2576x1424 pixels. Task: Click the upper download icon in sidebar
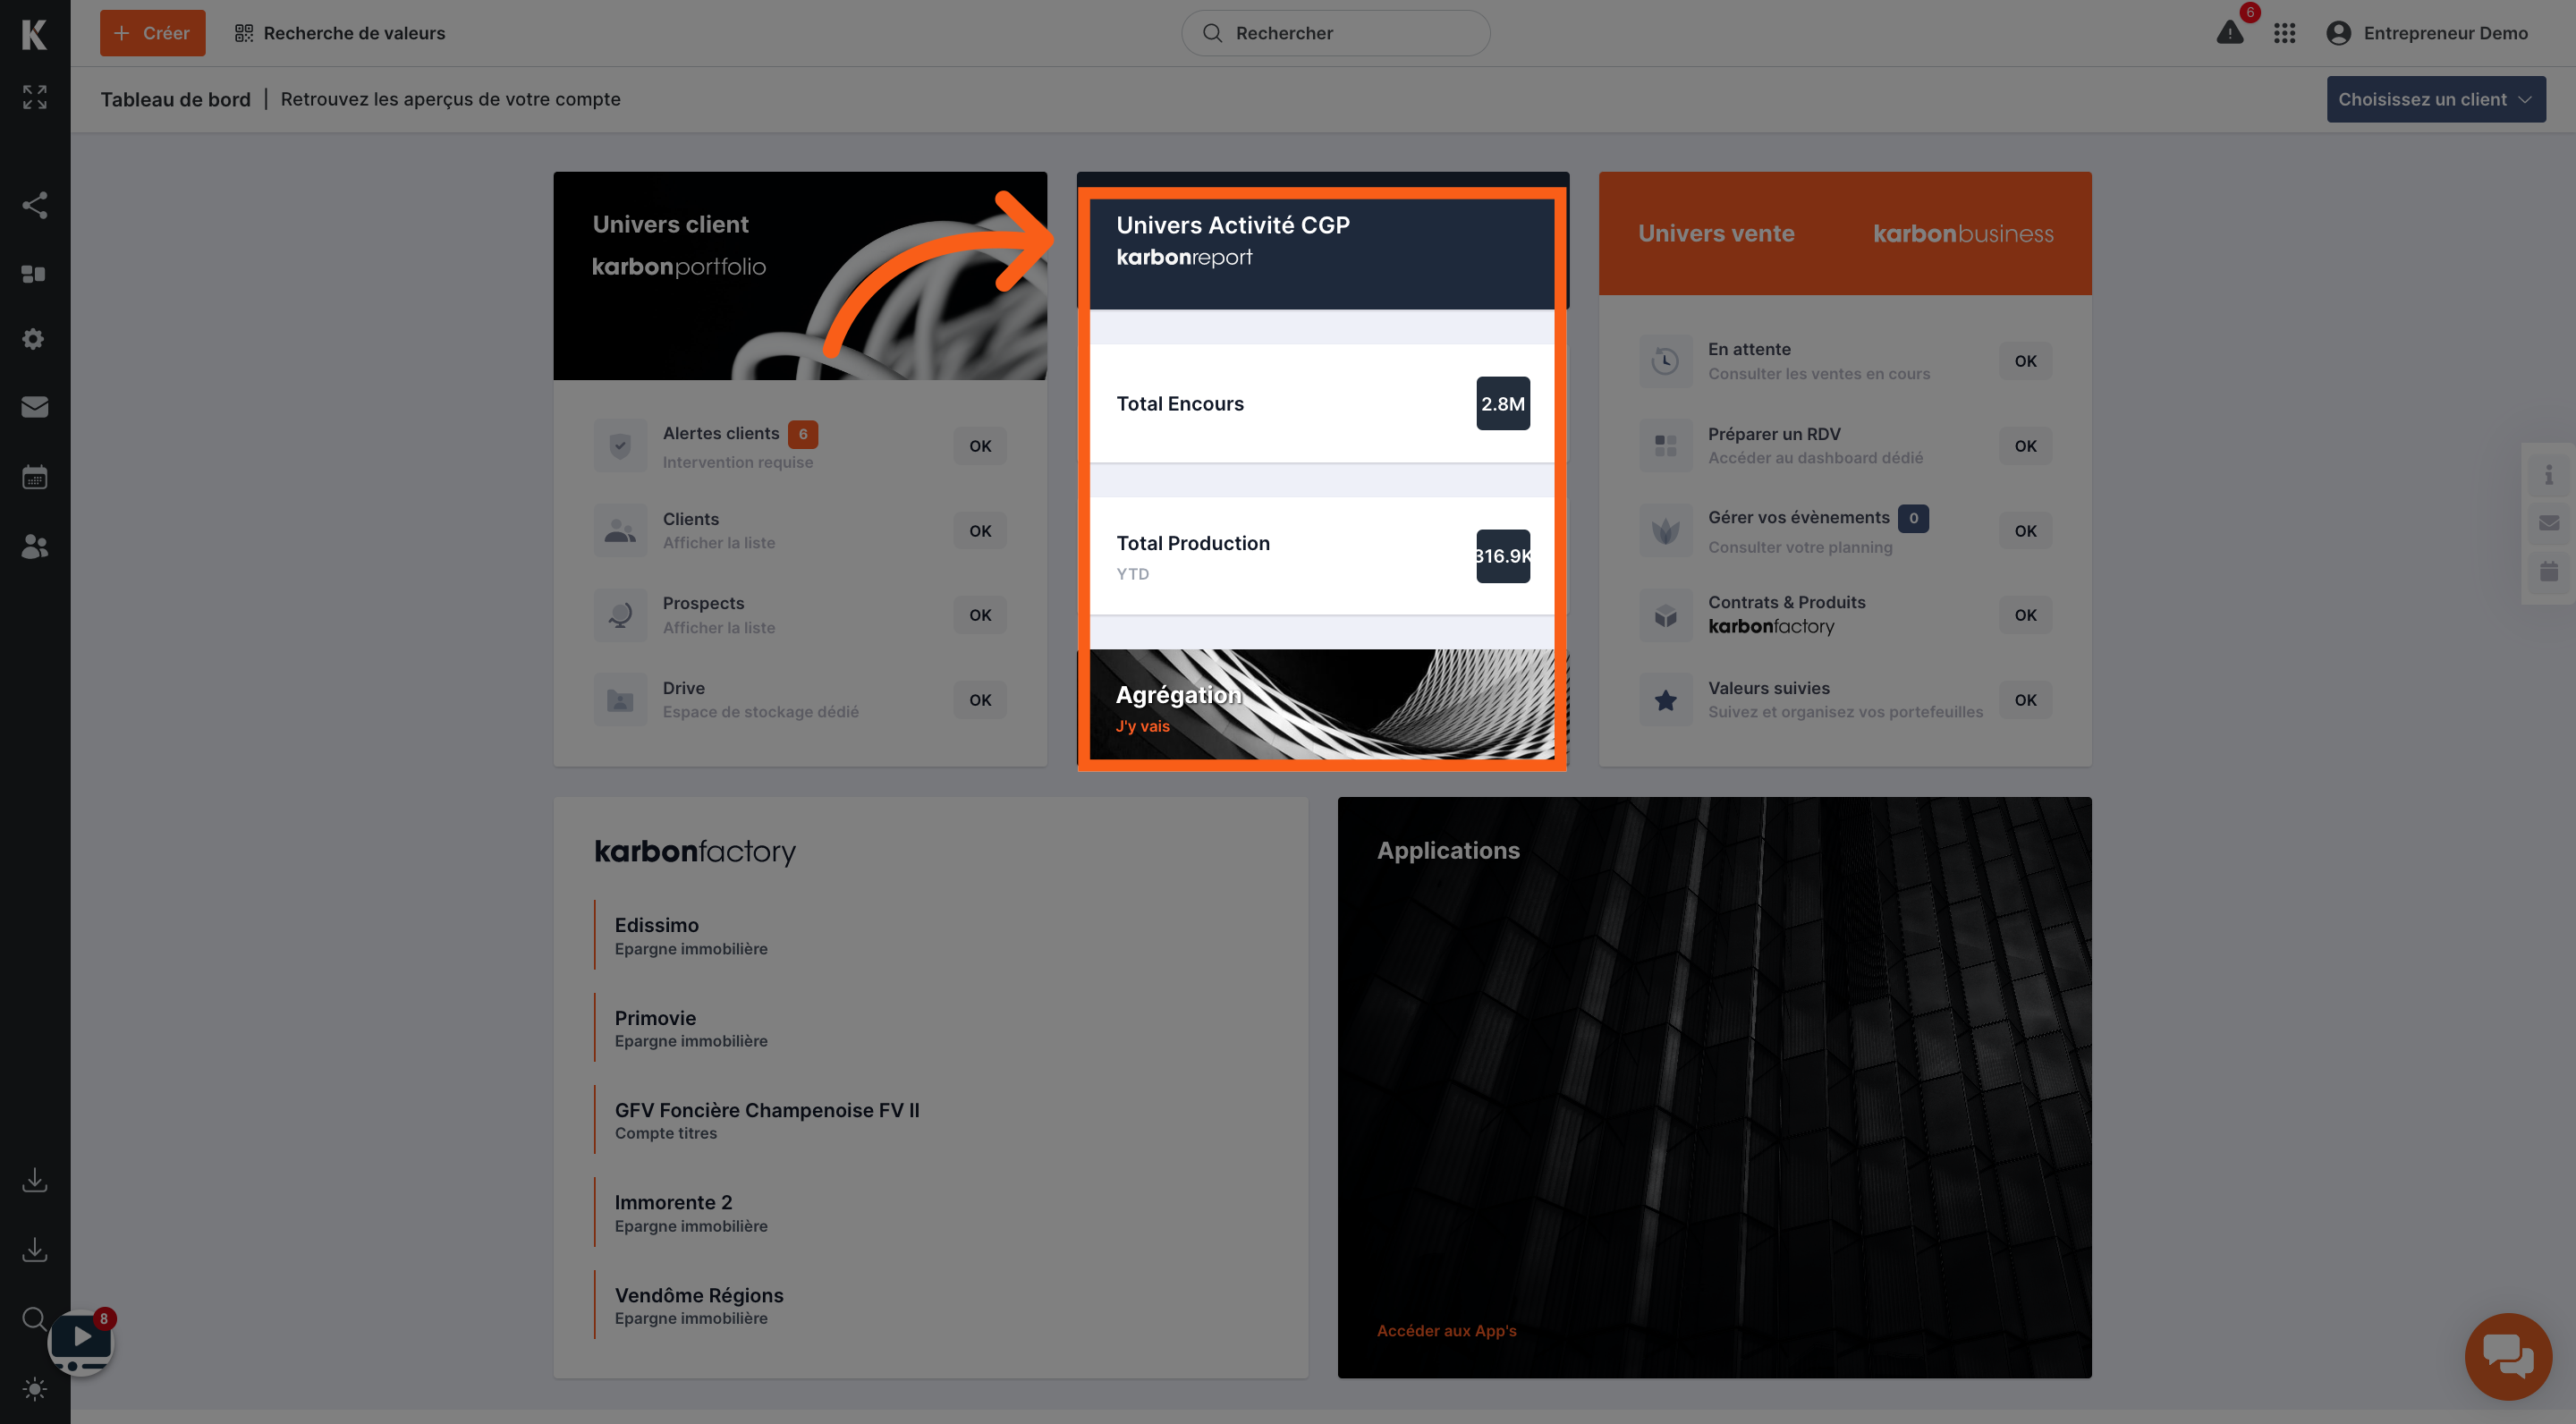[35, 1180]
